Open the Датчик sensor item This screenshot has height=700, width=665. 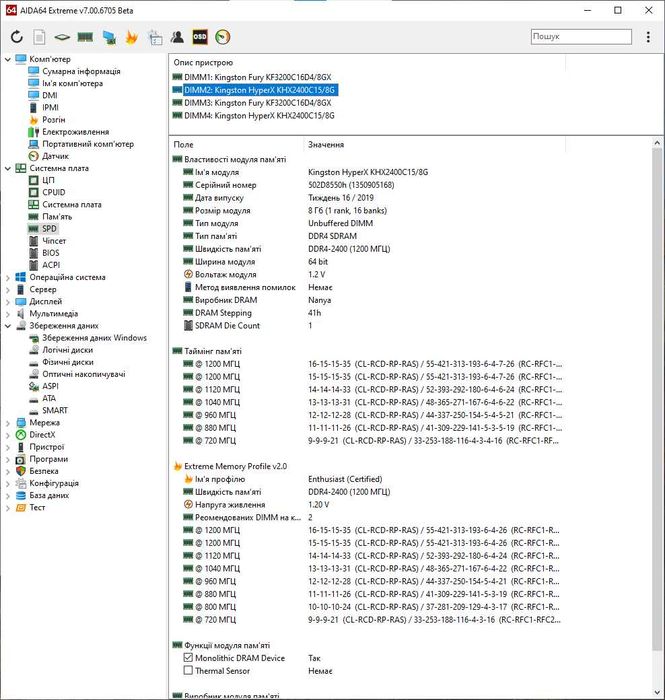point(55,156)
